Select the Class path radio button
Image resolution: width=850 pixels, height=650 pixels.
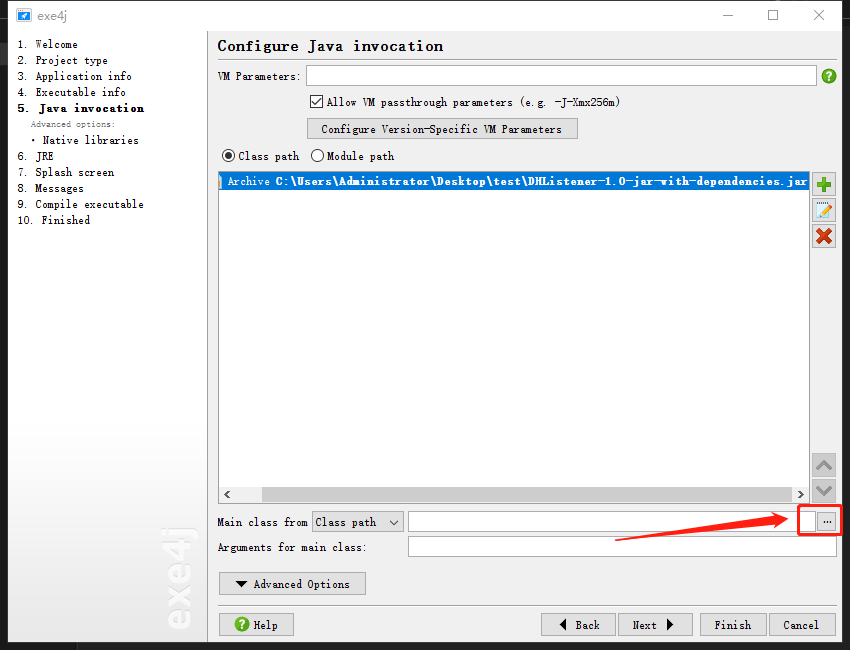click(x=228, y=156)
